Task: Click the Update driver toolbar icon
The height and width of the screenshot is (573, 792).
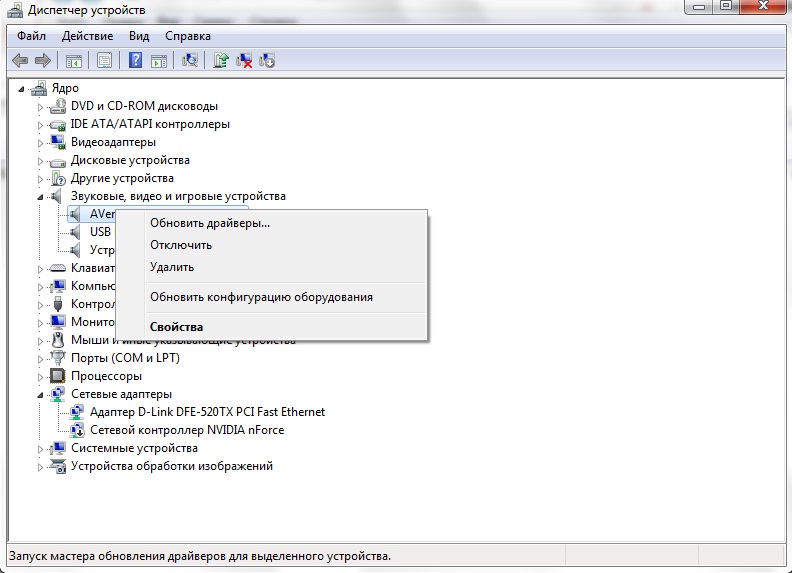Action: coord(221,61)
